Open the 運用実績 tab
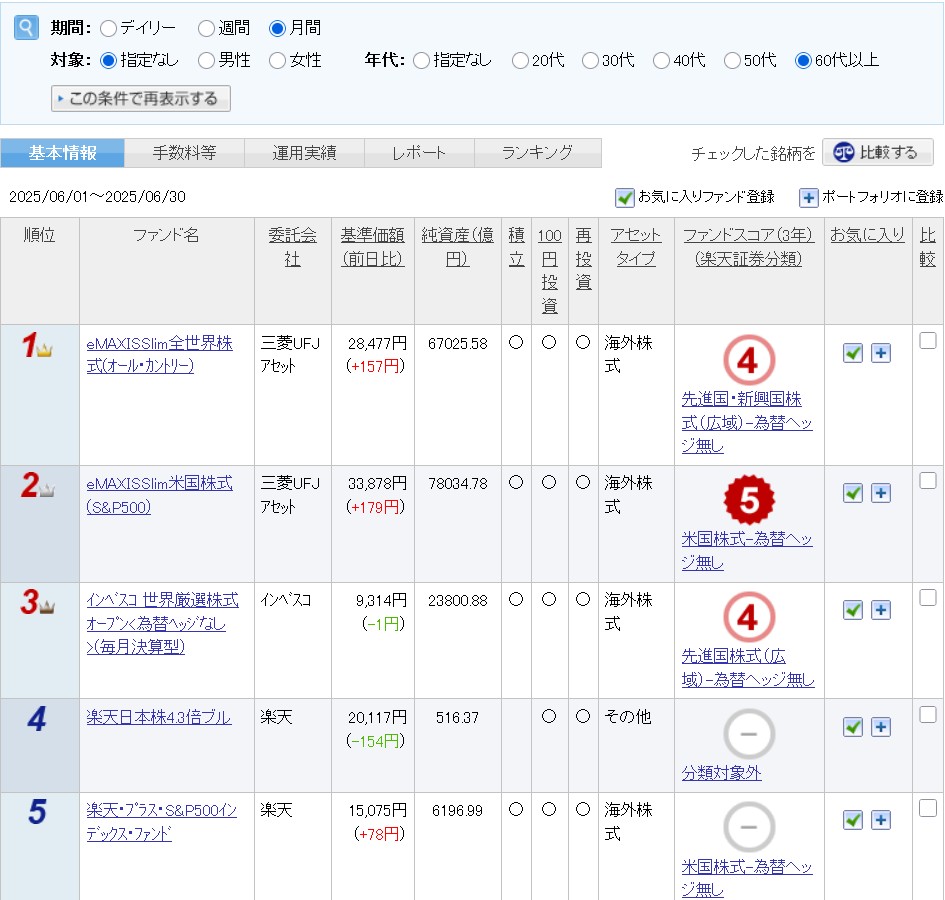Screen dimensions: 945x900 click(304, 153)
